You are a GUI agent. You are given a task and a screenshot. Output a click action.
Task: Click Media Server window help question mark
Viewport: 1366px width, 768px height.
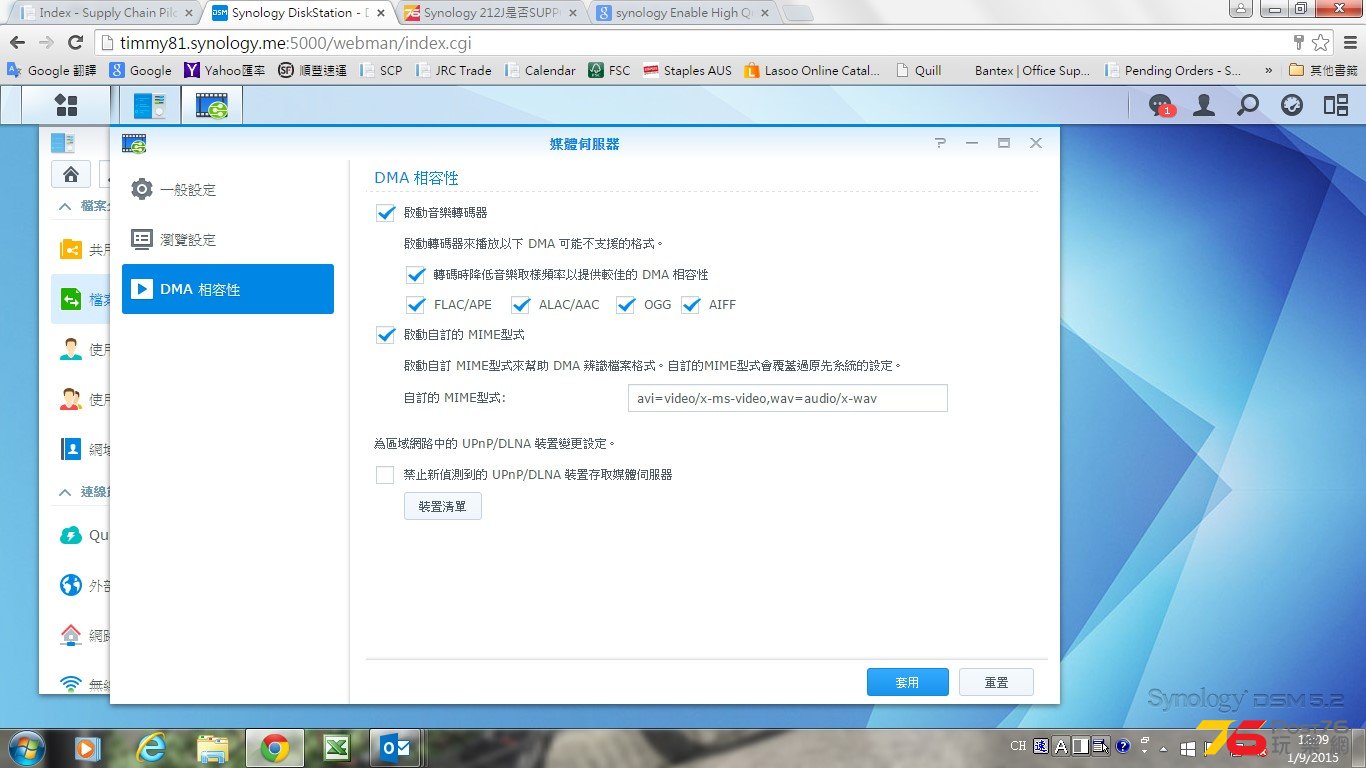[940, 143]
